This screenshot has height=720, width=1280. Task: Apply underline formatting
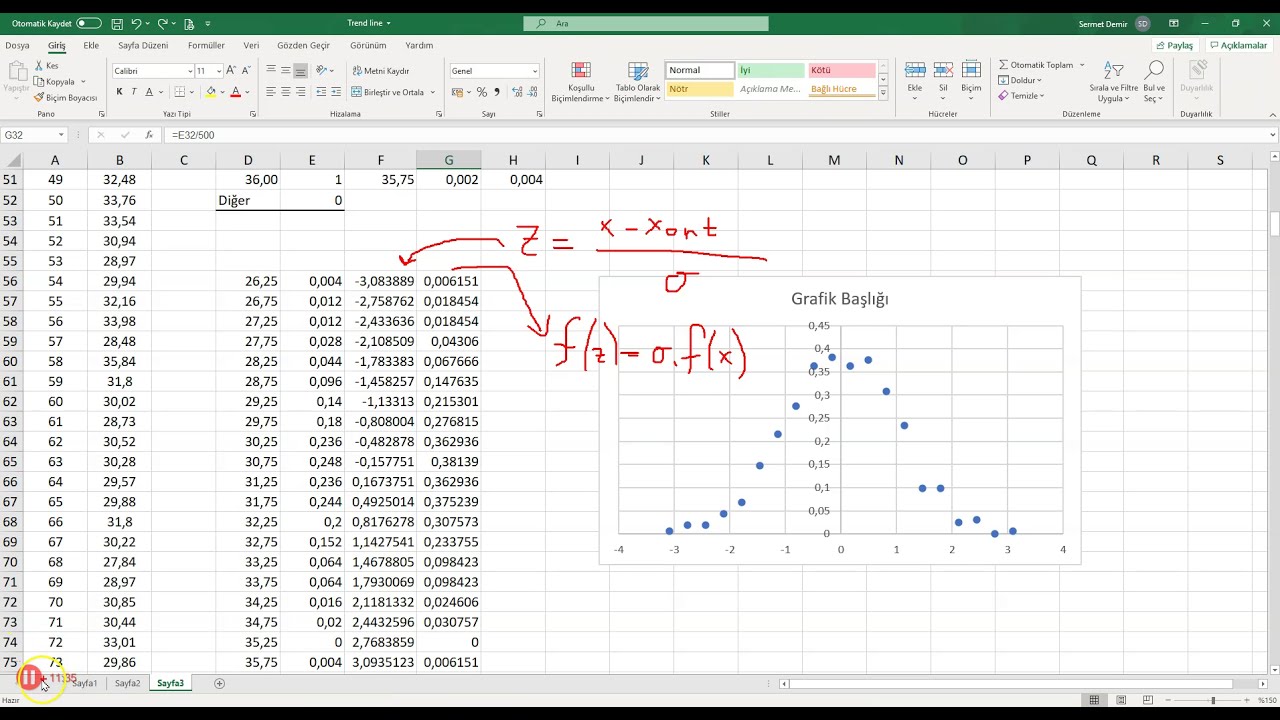click(x=148, y=92)
